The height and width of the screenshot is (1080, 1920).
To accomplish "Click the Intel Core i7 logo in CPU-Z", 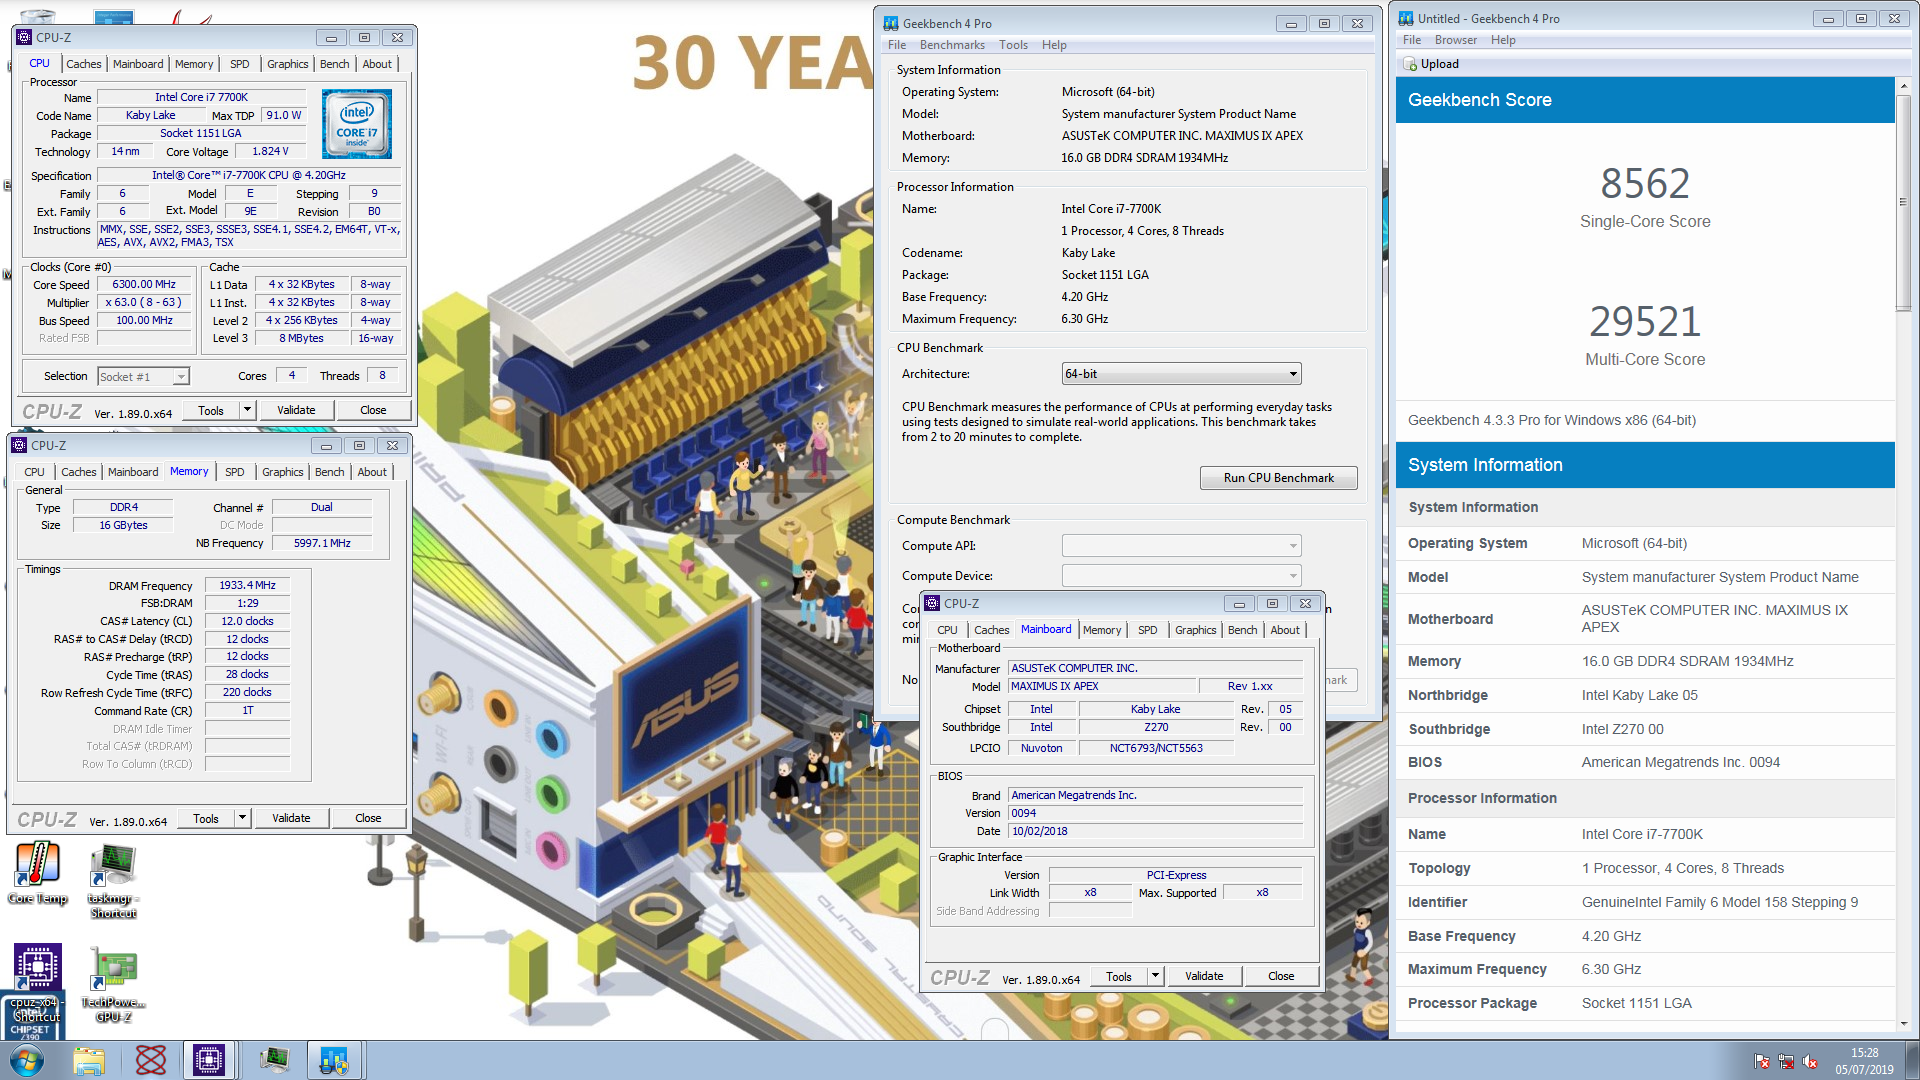I will point(357,124).
